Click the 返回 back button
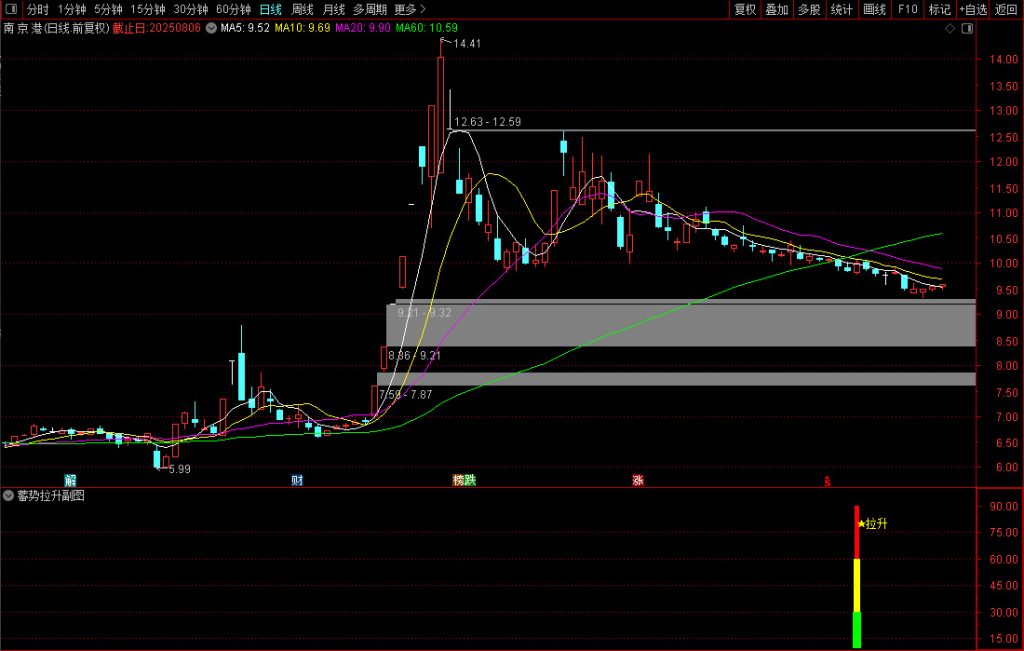Image resolution: width=1024 pixels, height=651 pixels. 1006,10
